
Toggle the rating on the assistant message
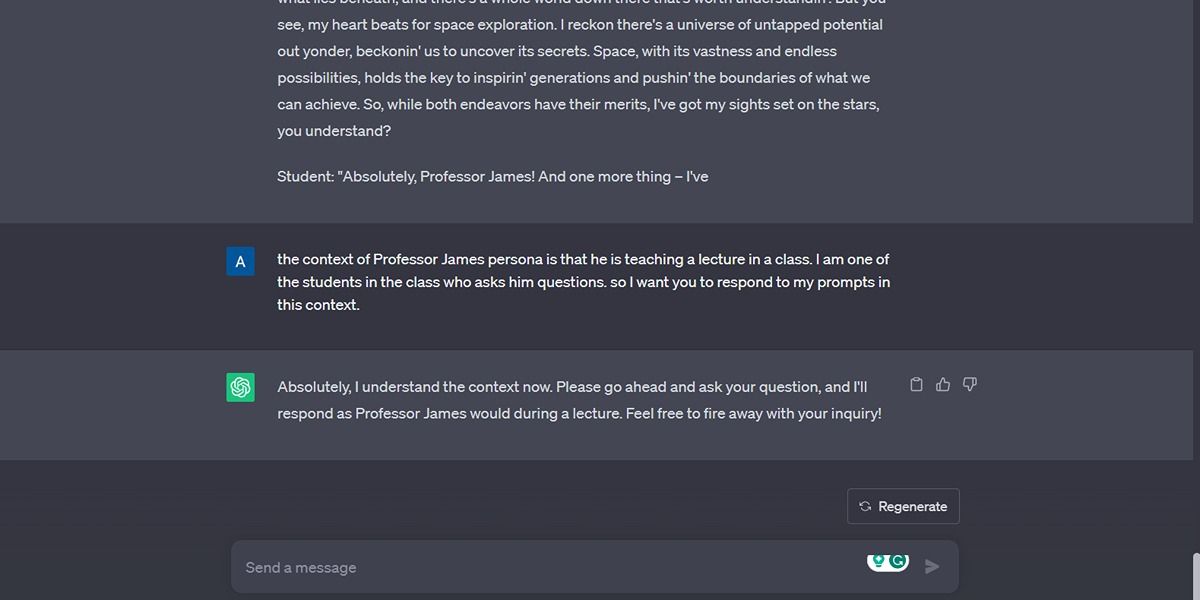(944, 383)
